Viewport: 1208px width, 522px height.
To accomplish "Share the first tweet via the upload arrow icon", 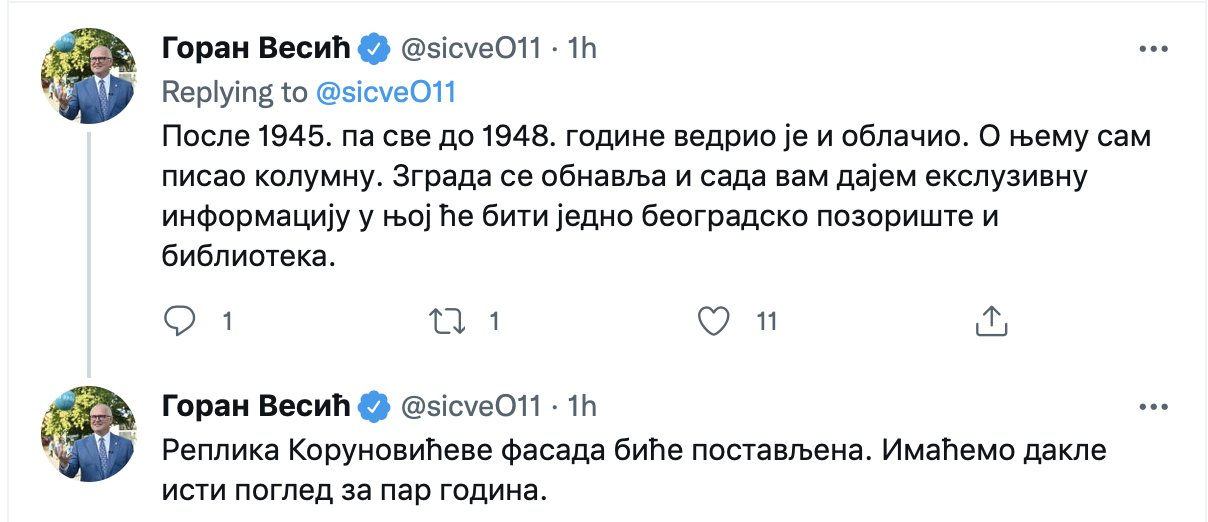I will click(988, 321).
